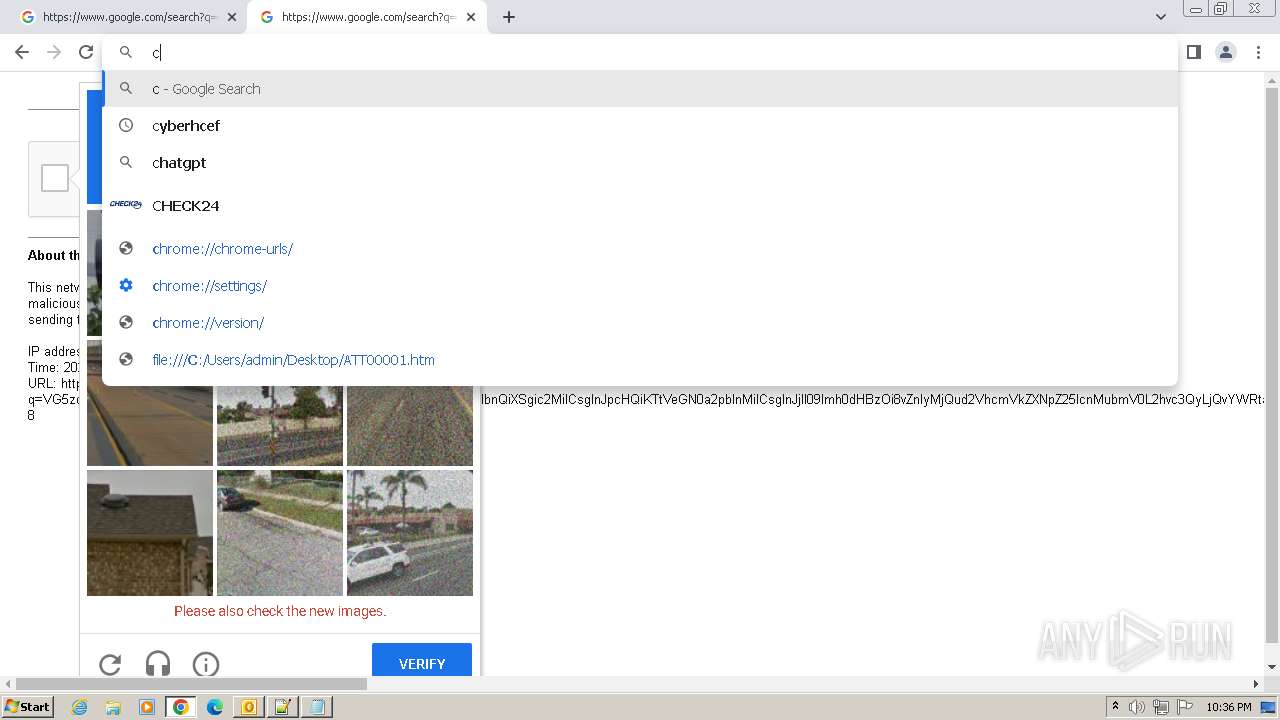Viewport: 1280px width, 720px height.
Task: Click the last taskbar app icon
Action: pos(316,707)
